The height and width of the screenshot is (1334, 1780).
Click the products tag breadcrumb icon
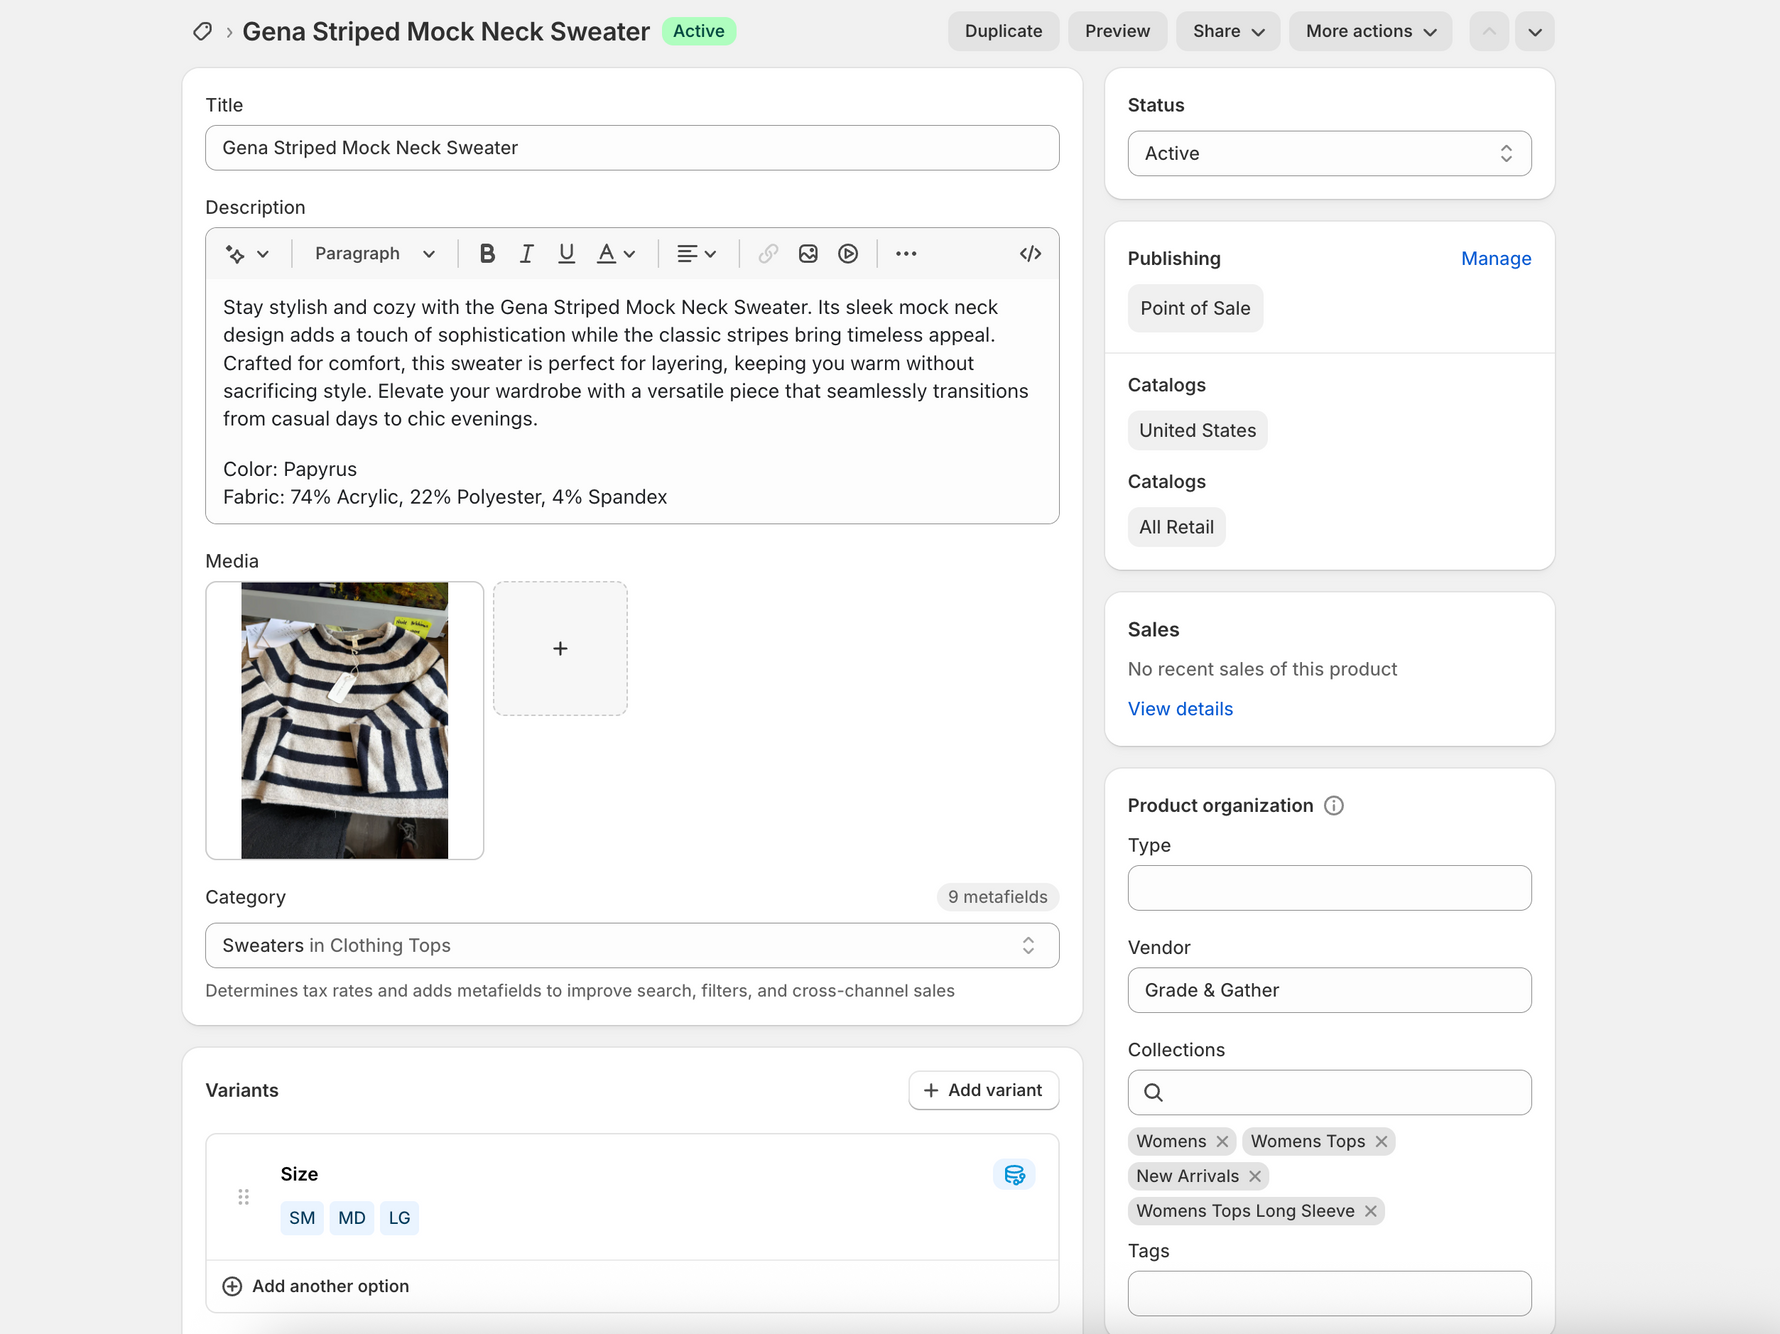pos(202,32)
